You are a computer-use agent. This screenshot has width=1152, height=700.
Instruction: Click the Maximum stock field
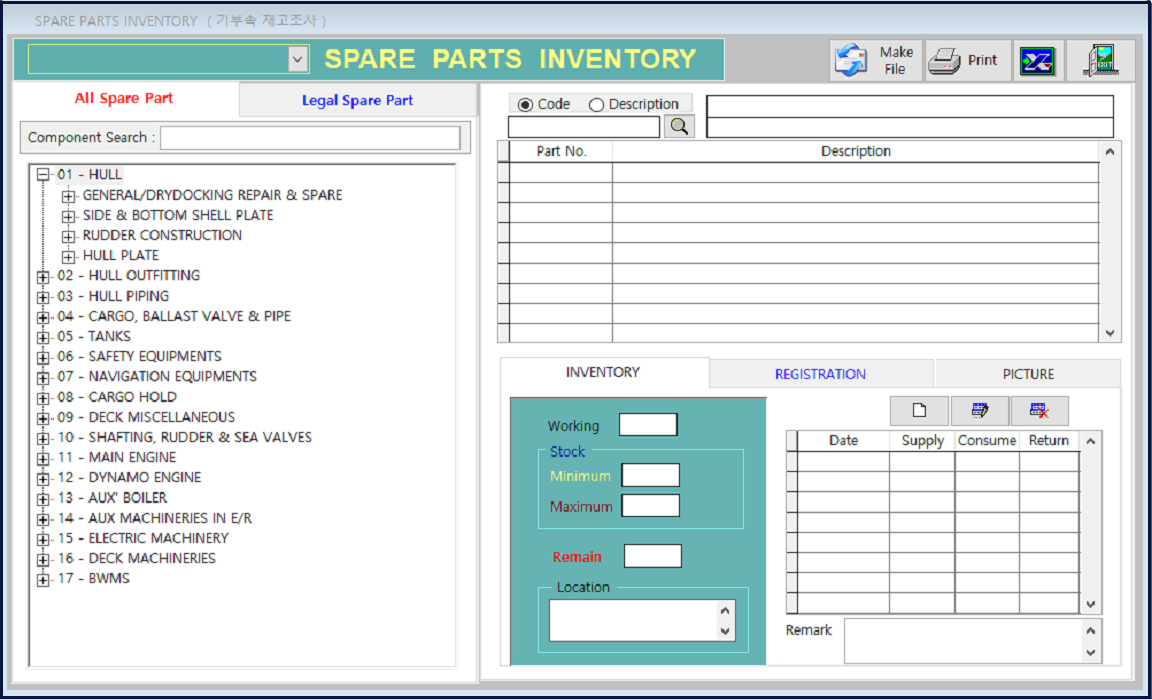click(x=650, y=505)
